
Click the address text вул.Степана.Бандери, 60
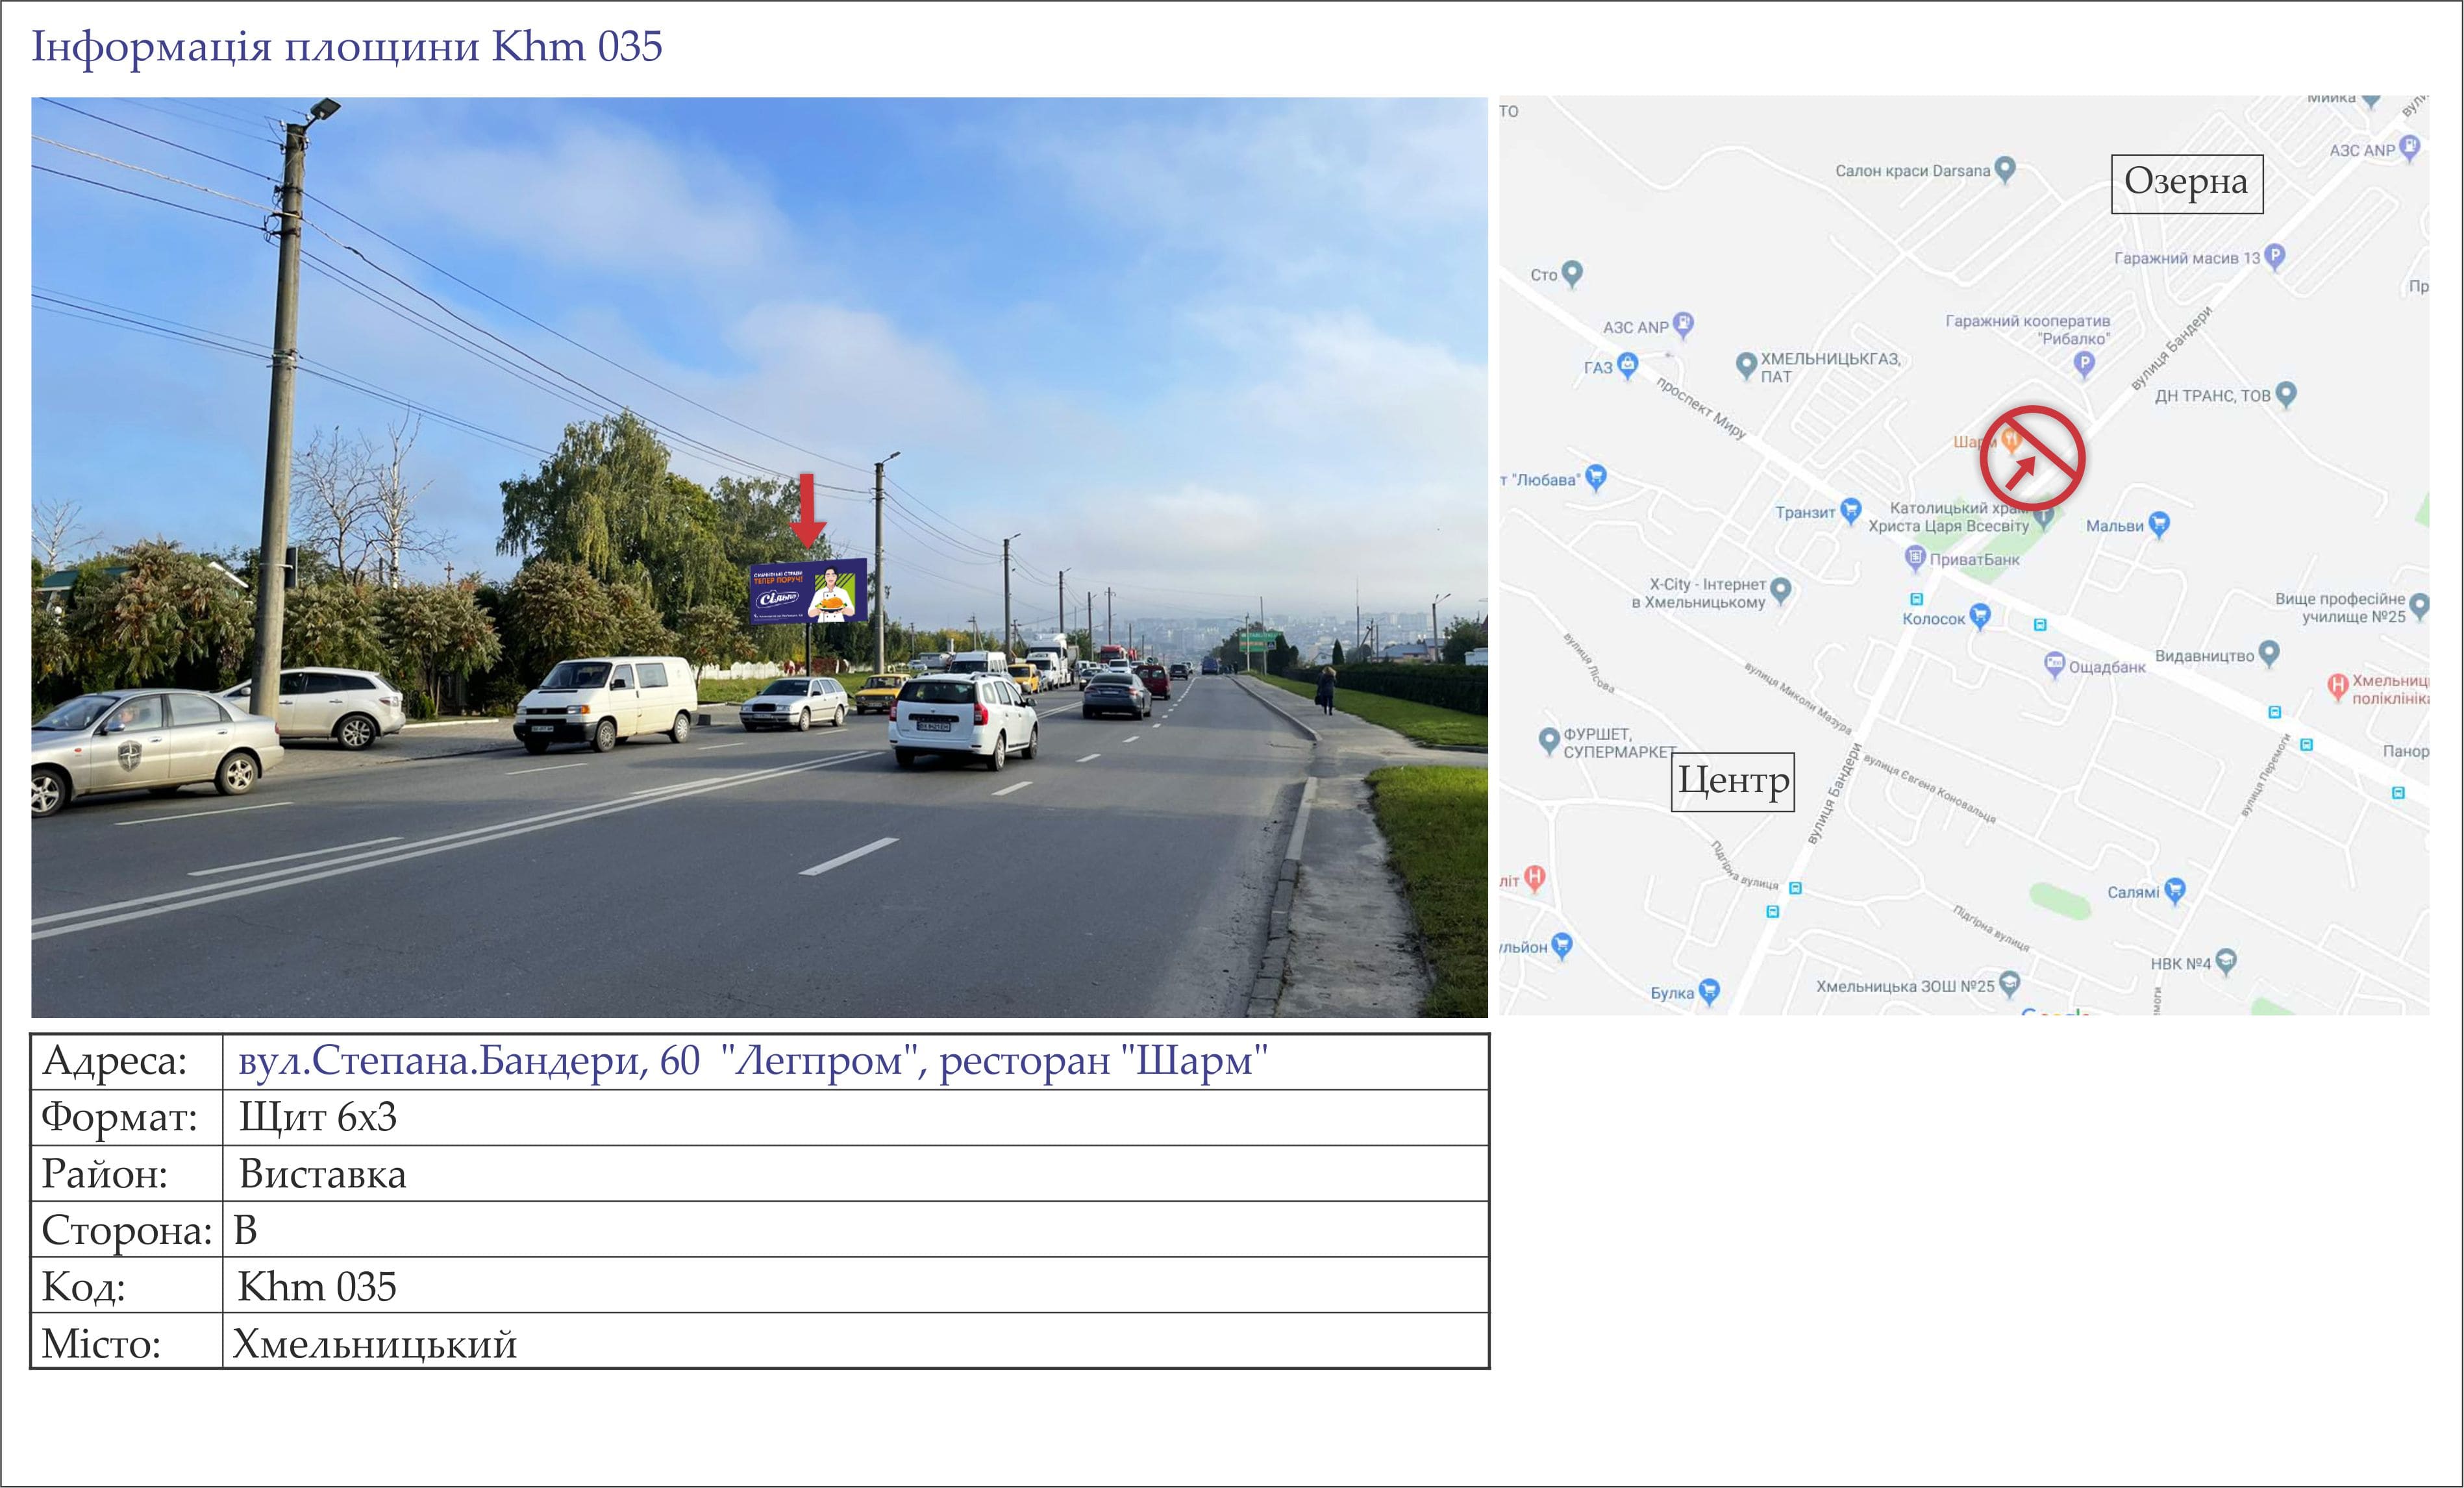[x=469, y=1061]
